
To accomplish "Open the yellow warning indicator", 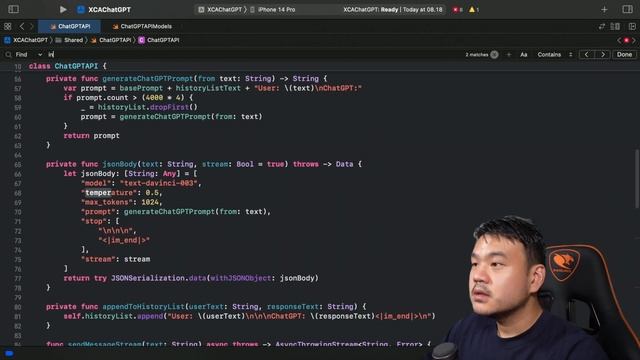I will [x=474, y=9].
